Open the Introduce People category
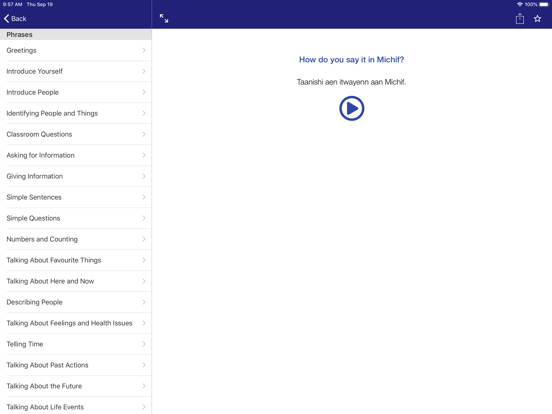Screen dimensions: 552x414 [76, 92]
